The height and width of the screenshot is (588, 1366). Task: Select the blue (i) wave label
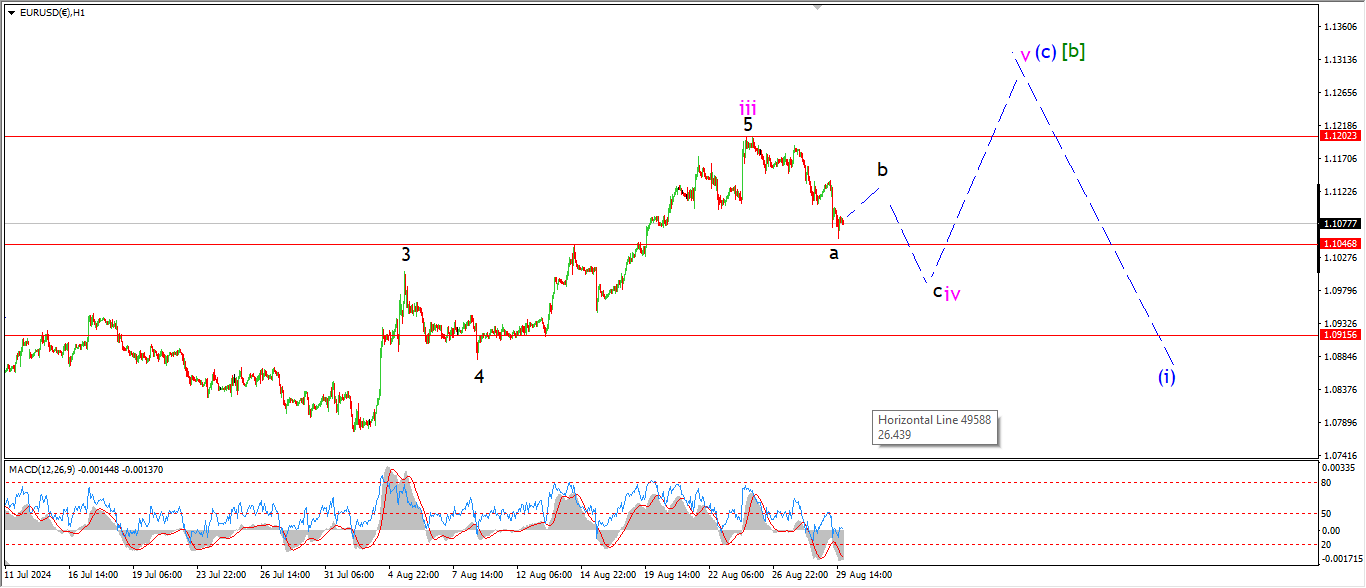pos(1167,377)
